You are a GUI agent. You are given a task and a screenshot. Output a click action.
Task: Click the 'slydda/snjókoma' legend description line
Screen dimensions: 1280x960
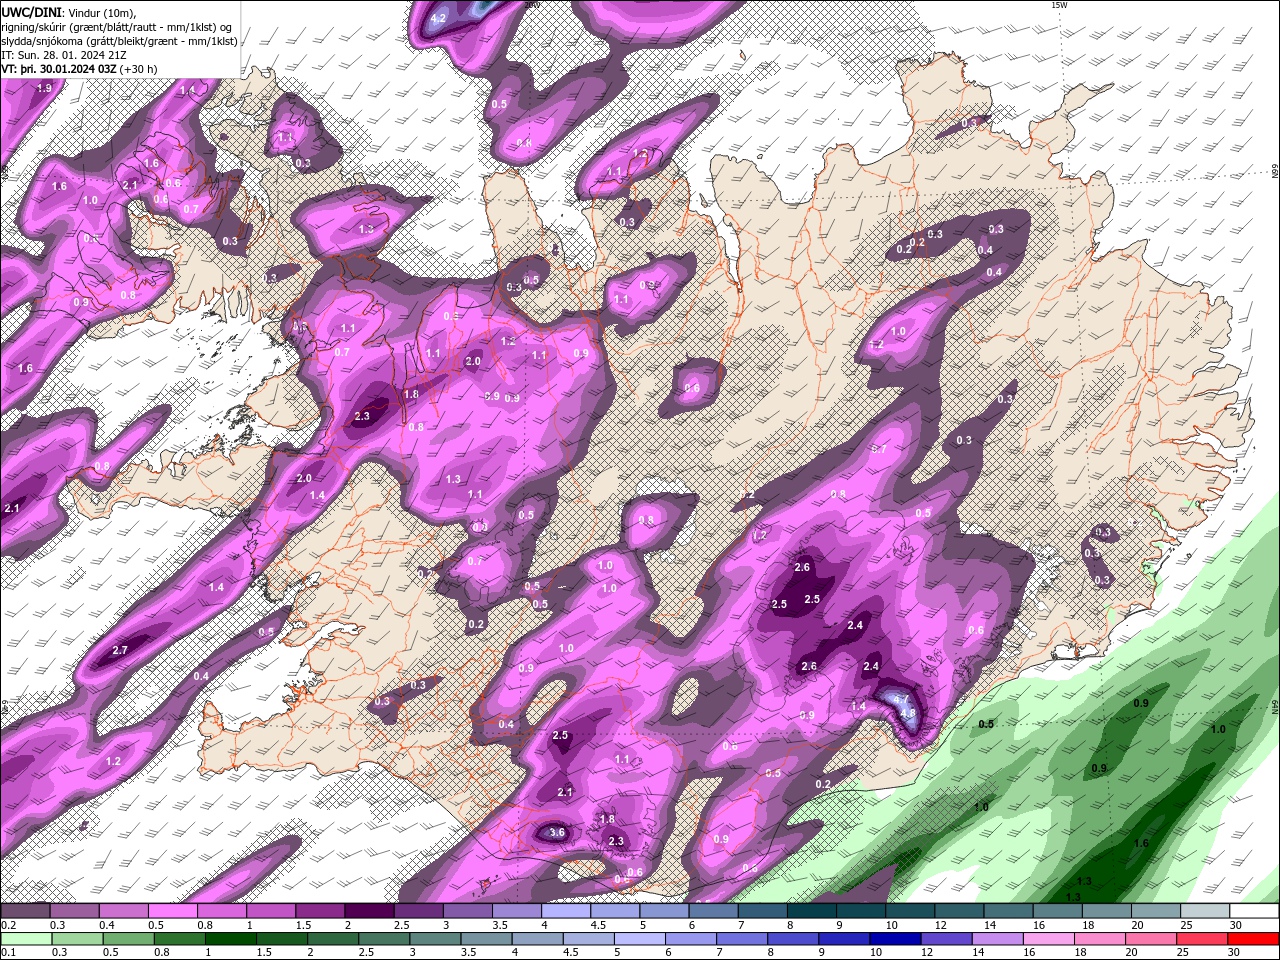[119, 41]
